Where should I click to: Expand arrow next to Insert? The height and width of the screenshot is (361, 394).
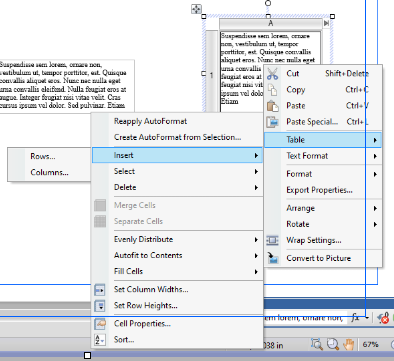click(256, 156)
